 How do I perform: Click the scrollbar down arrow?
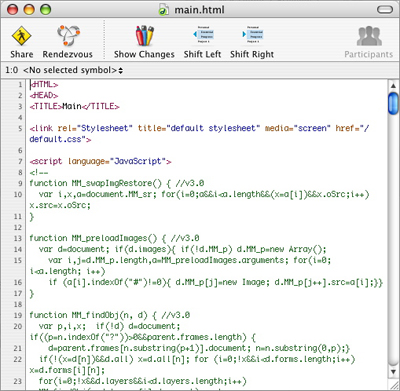tap(393, 371)
